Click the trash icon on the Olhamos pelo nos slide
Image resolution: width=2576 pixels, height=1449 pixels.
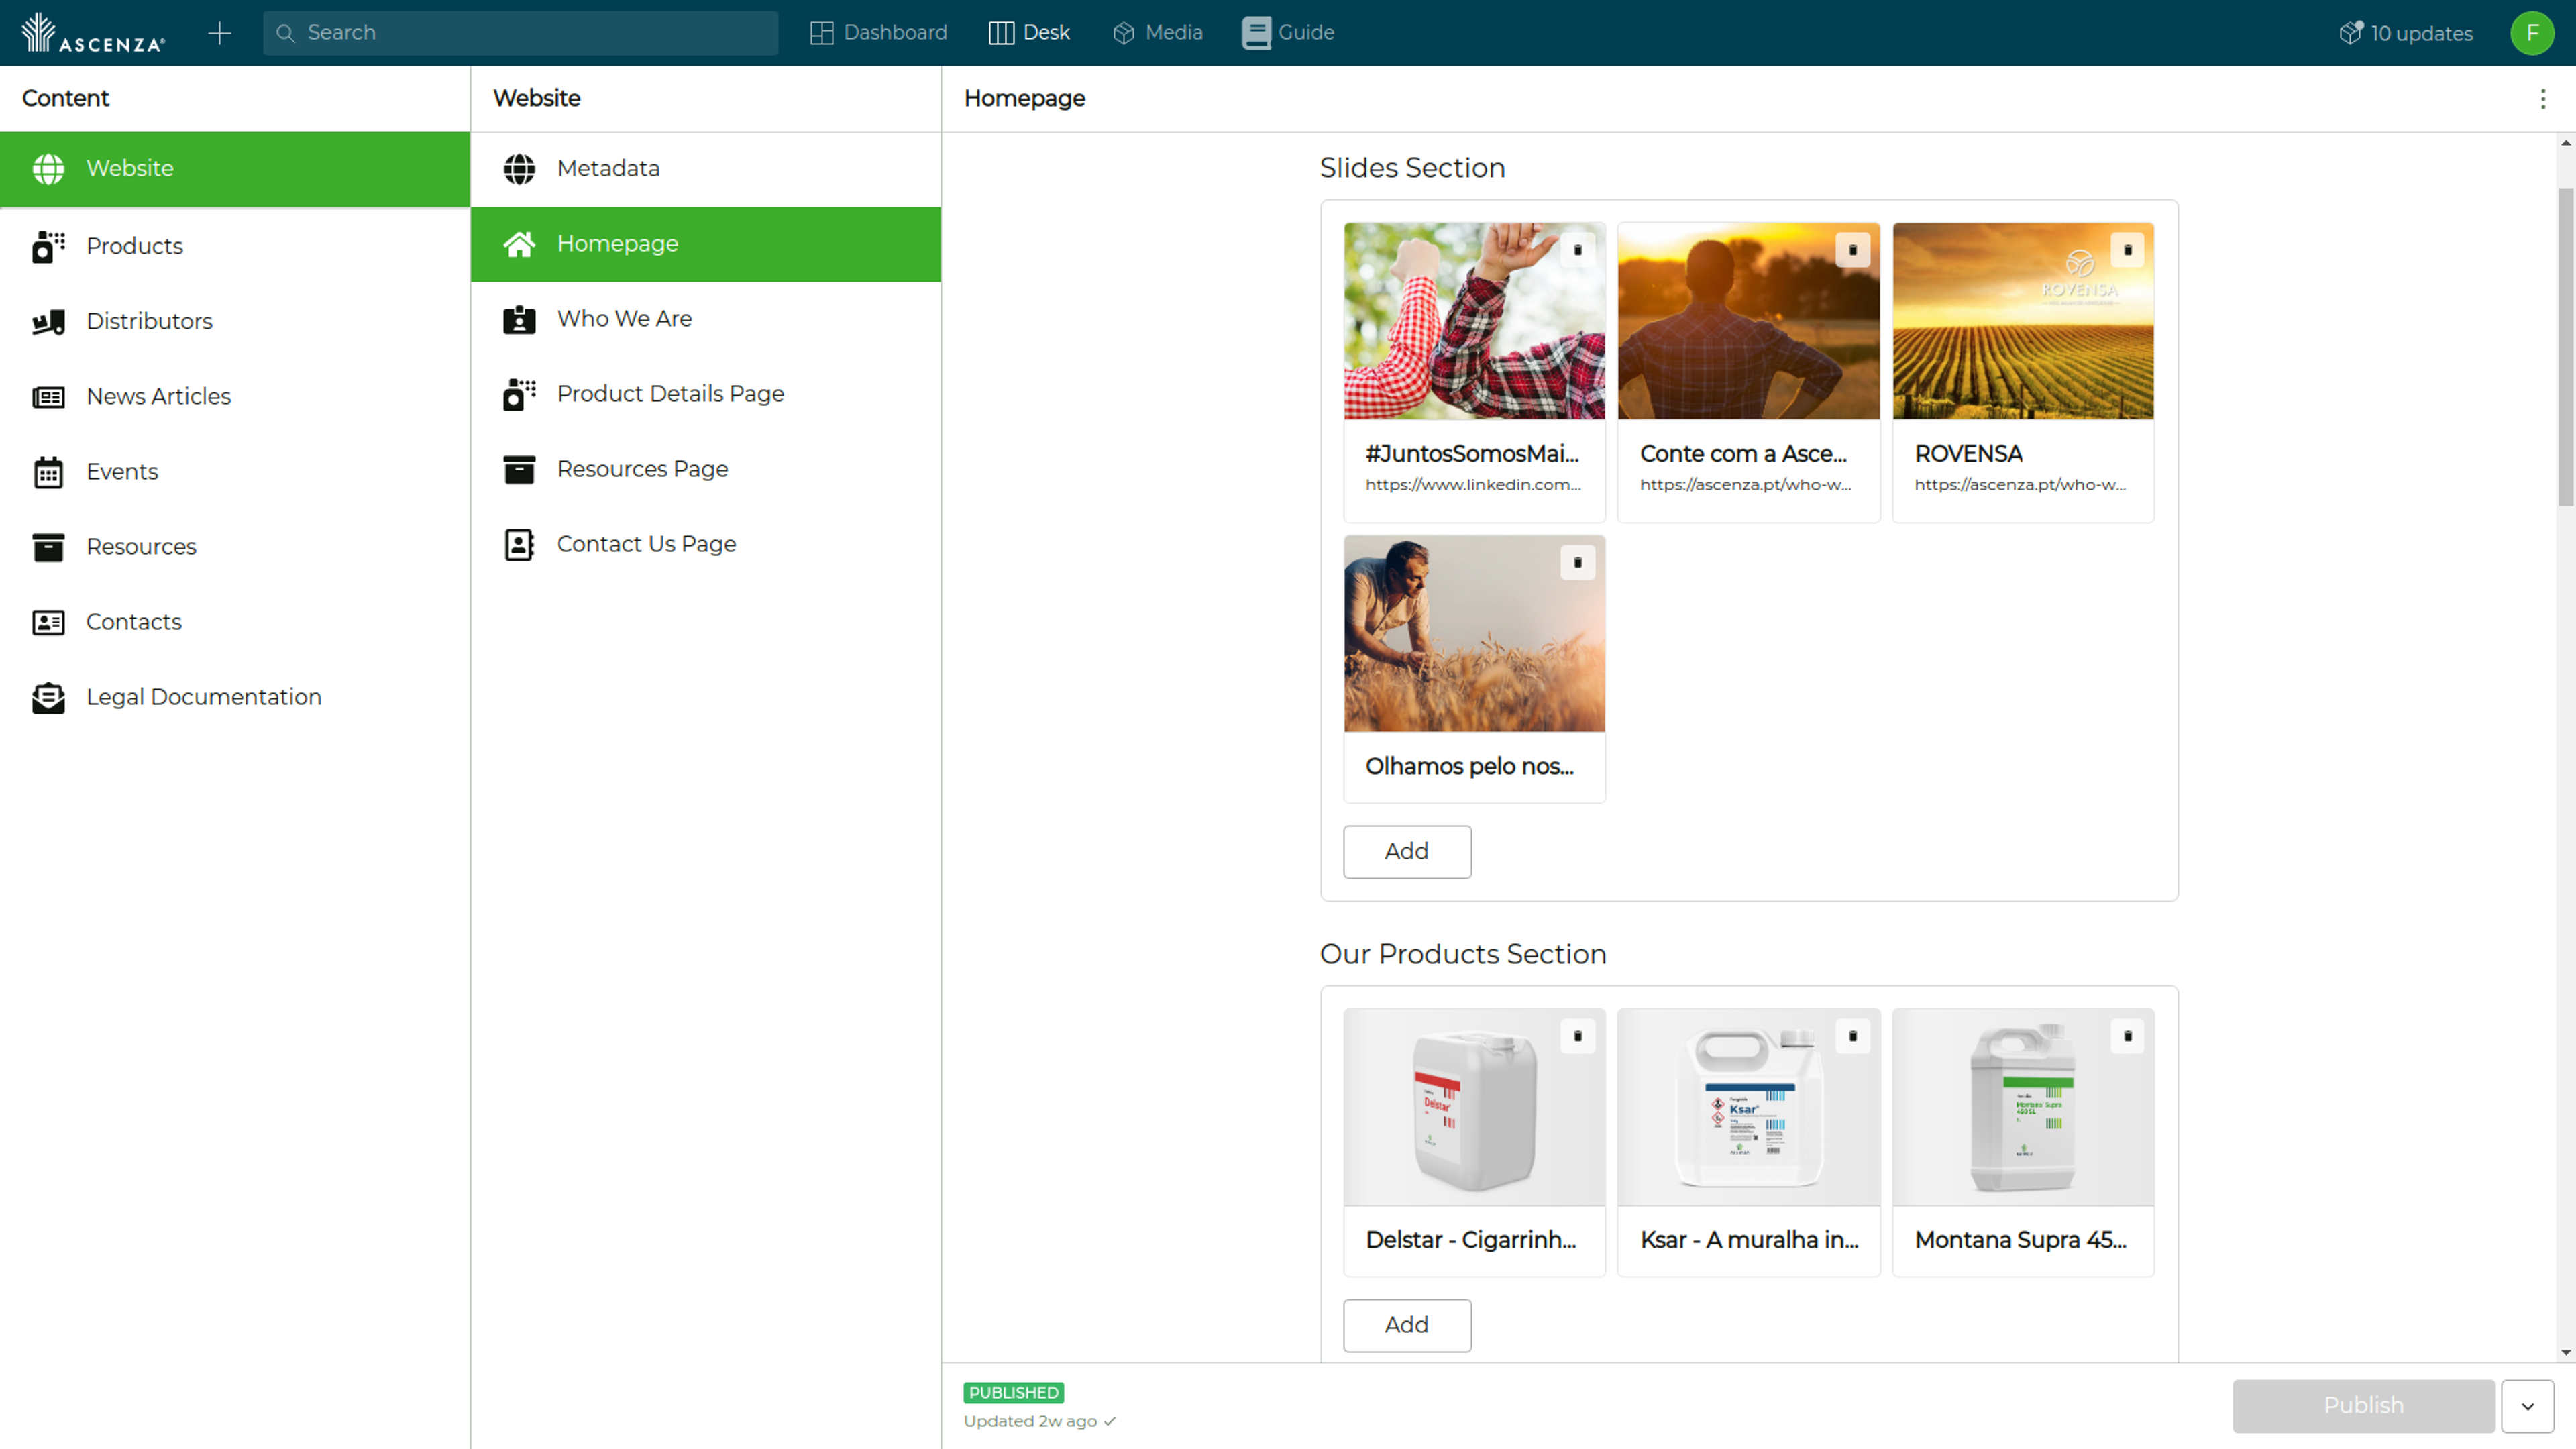pos(1577,563)
